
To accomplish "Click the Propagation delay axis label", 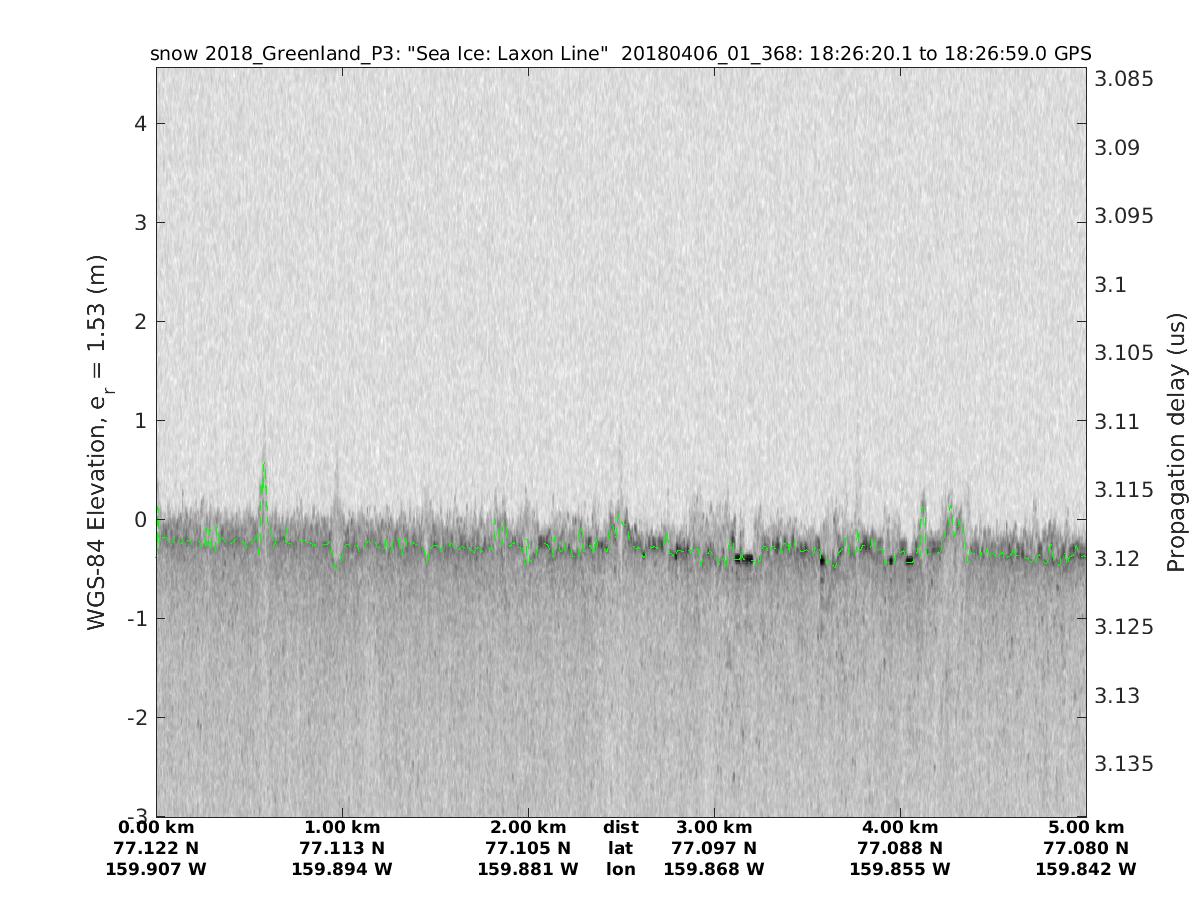I will click(1177, 442).
